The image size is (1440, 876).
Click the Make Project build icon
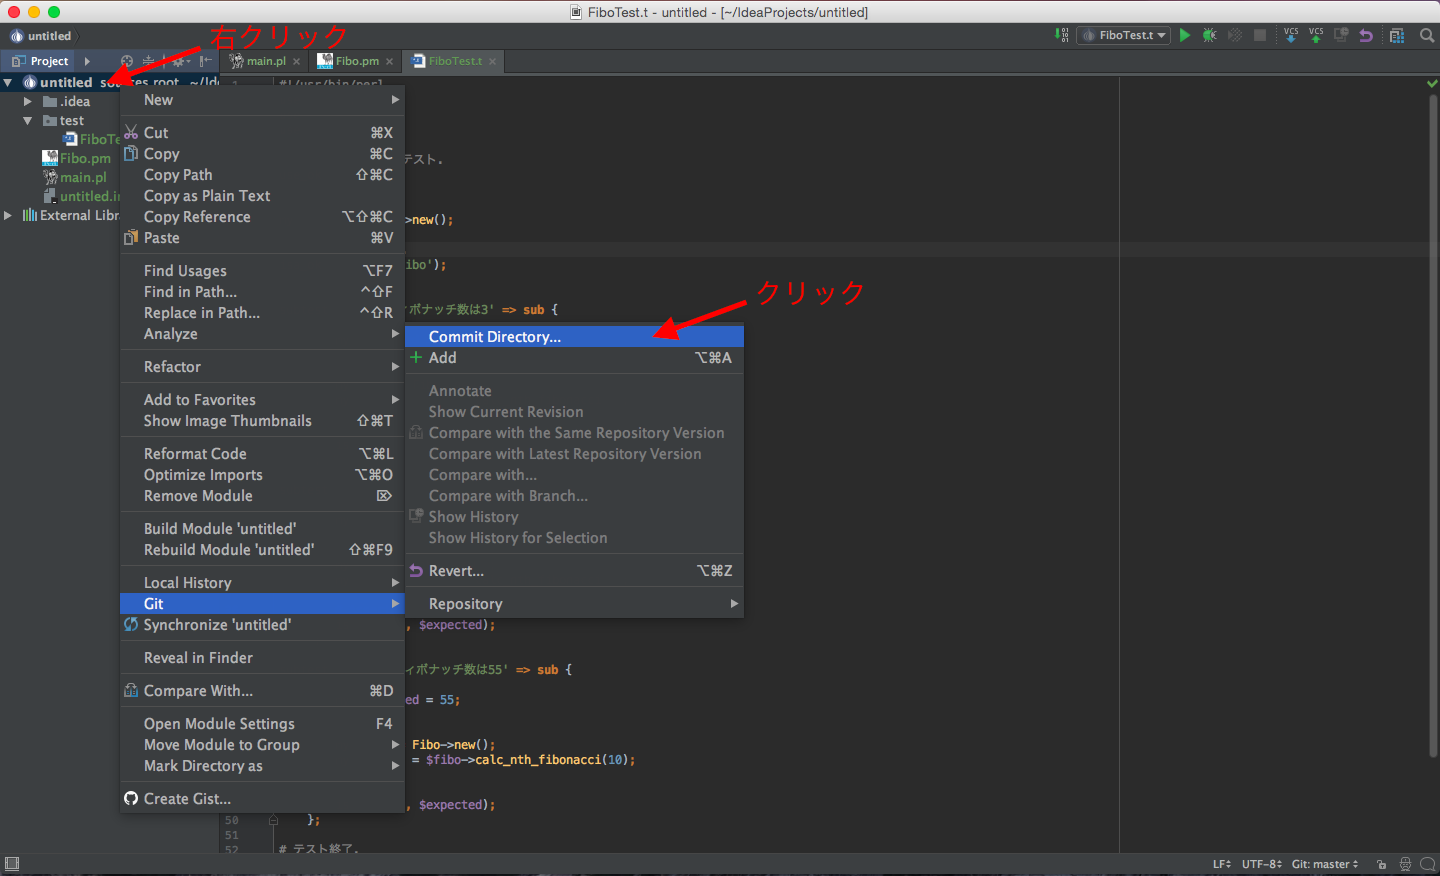coord(1062,35)
